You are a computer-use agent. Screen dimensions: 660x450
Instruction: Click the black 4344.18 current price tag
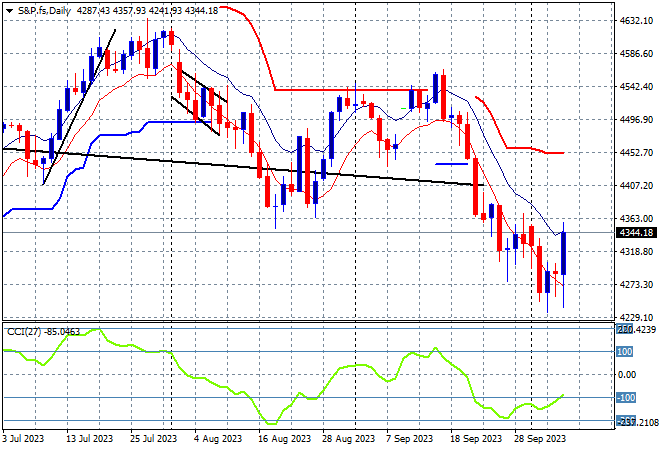[x=636, y=232]
